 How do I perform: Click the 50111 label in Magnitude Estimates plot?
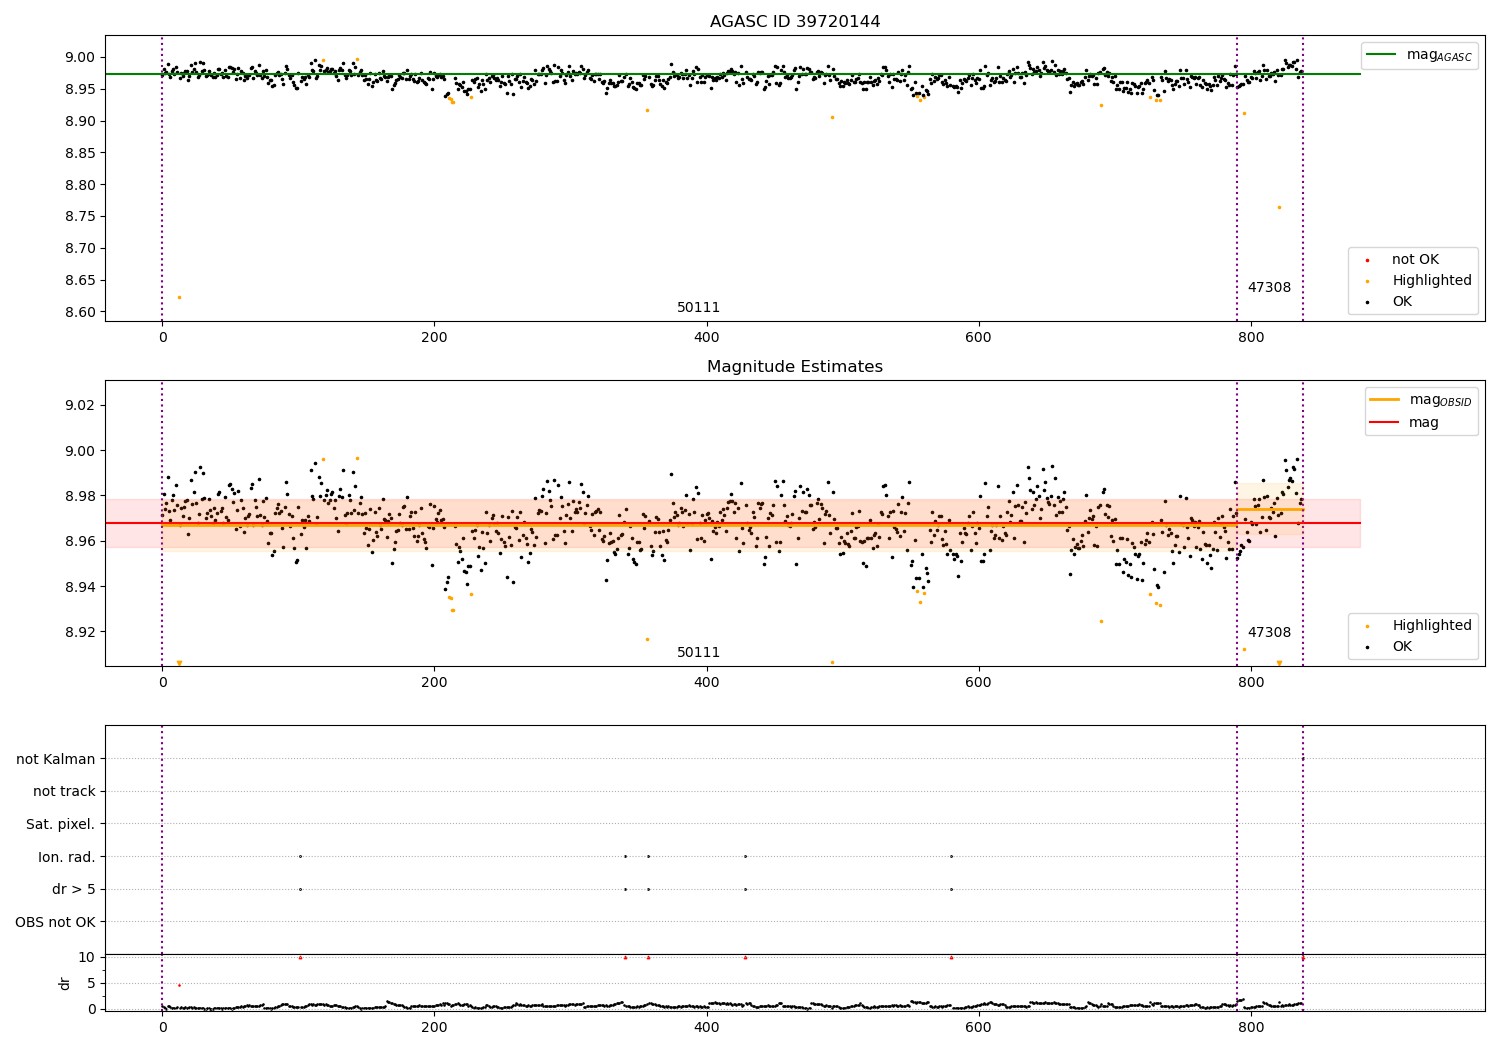tap(698, 653)
